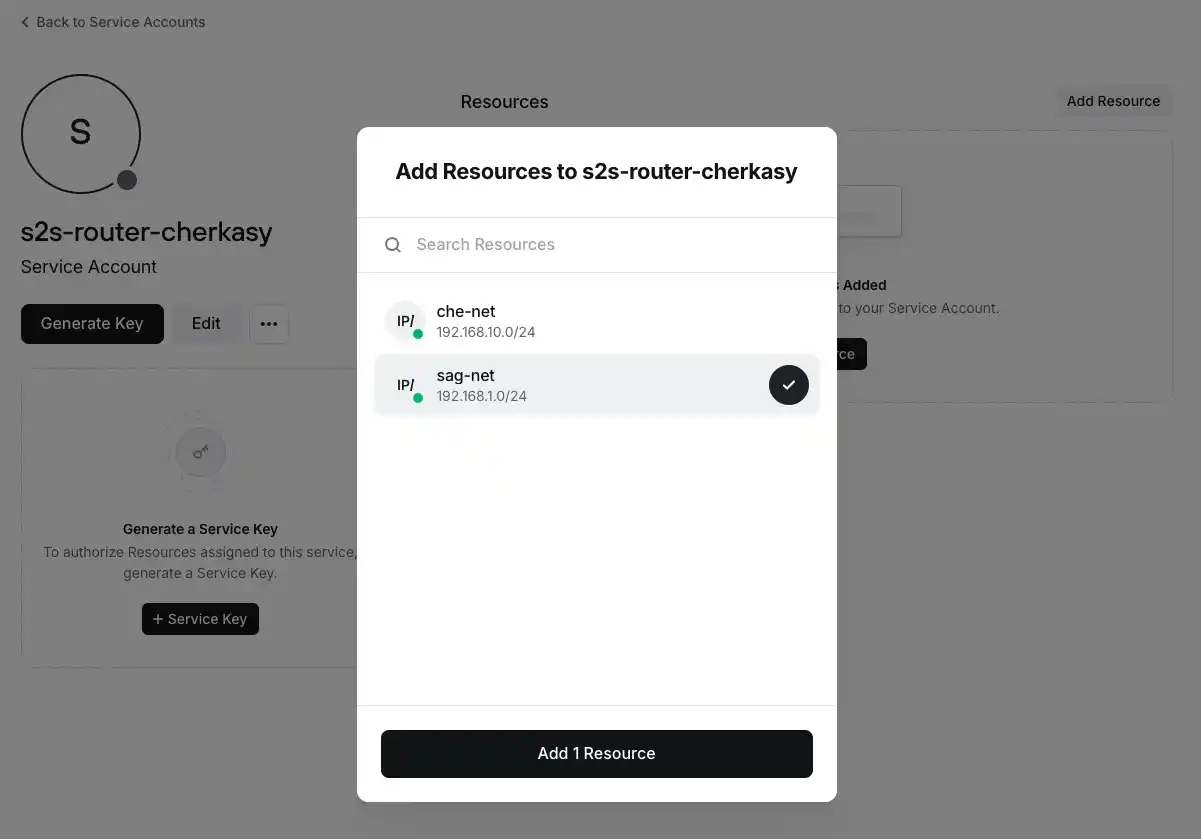
Task: Click the Add 1 Resource button
Action: coord(596,753)
